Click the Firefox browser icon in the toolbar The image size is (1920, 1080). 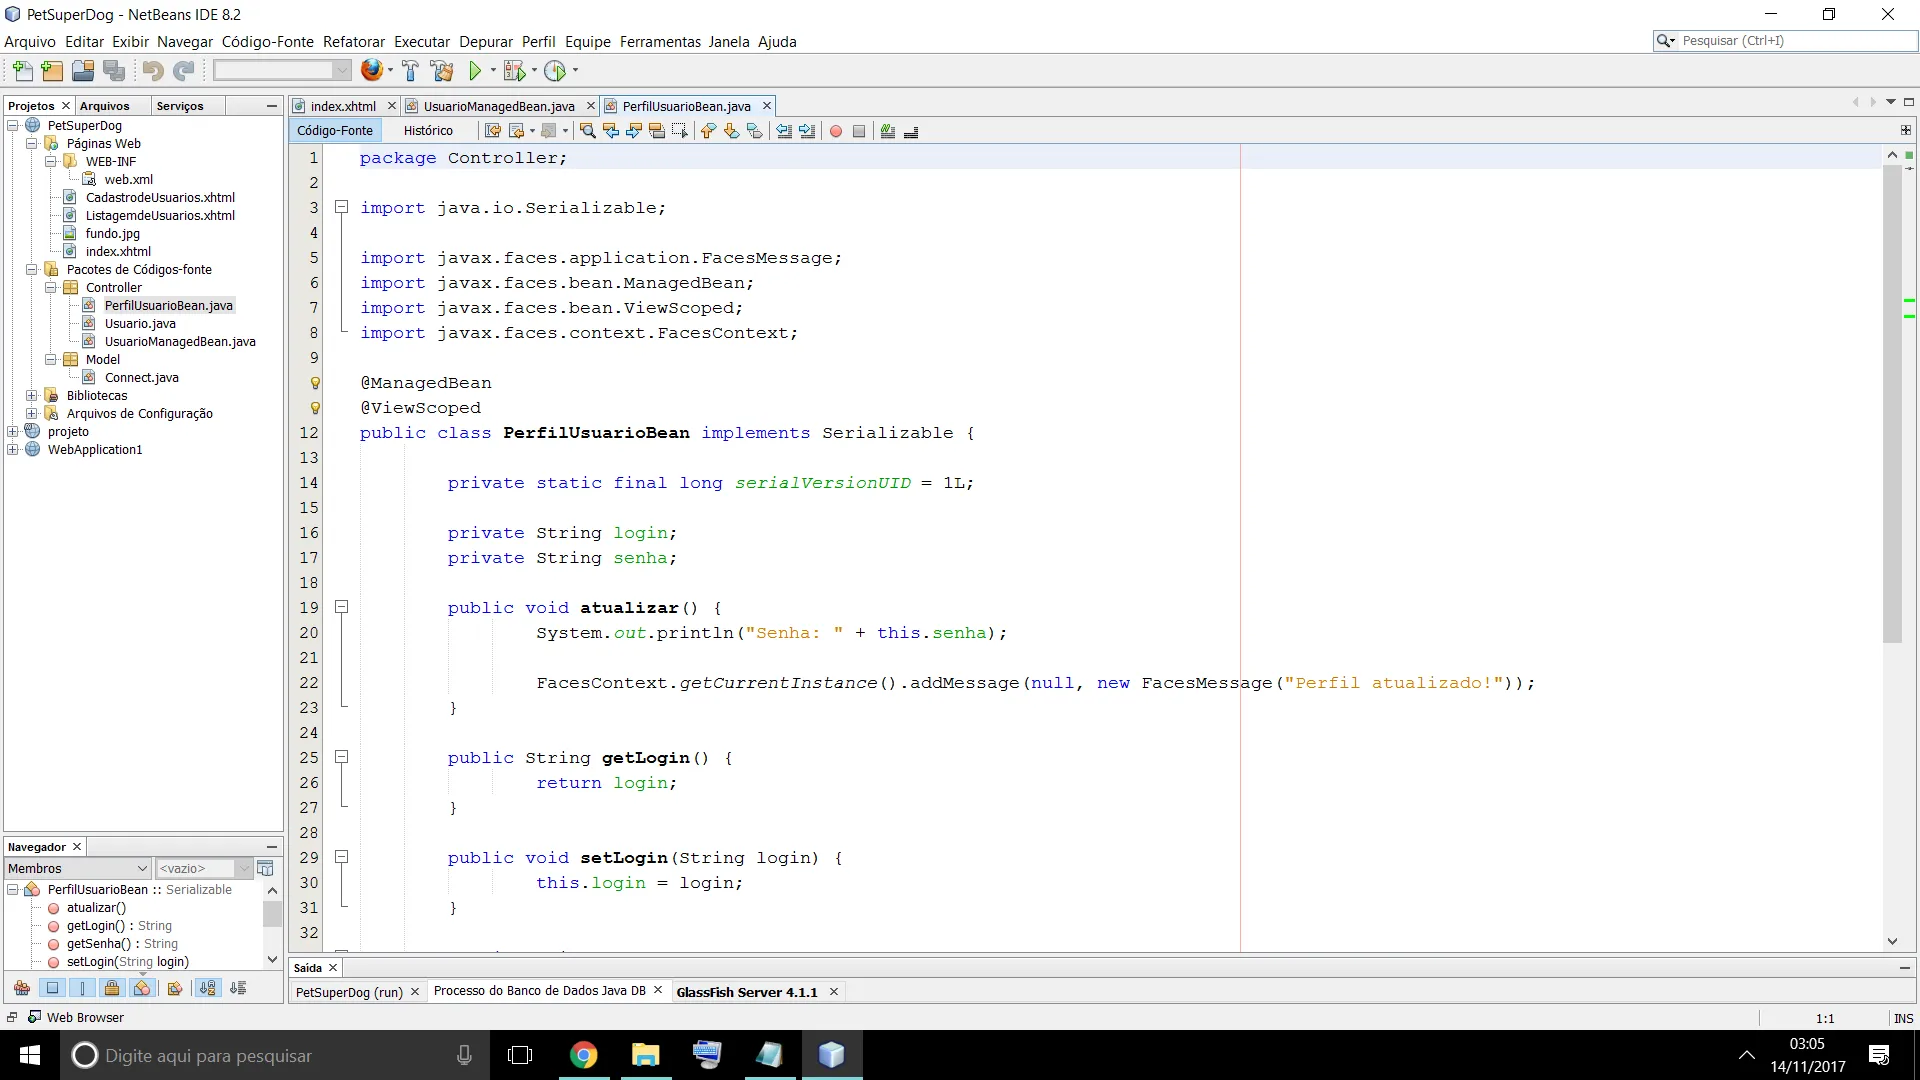[x=372, y=70]
